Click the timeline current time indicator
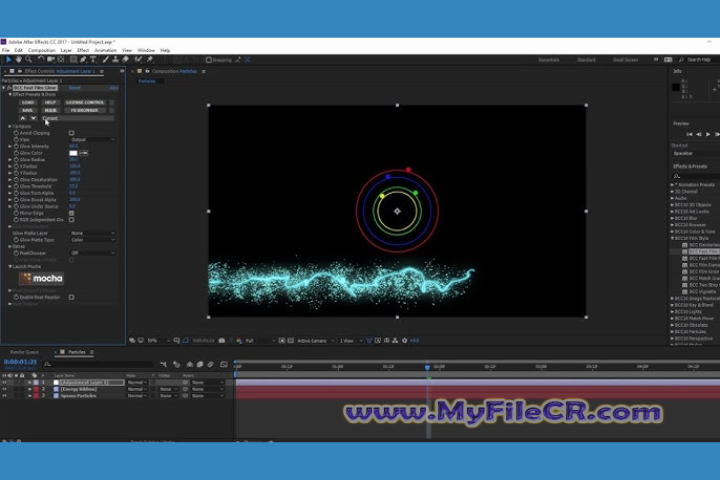 (428, 367)
